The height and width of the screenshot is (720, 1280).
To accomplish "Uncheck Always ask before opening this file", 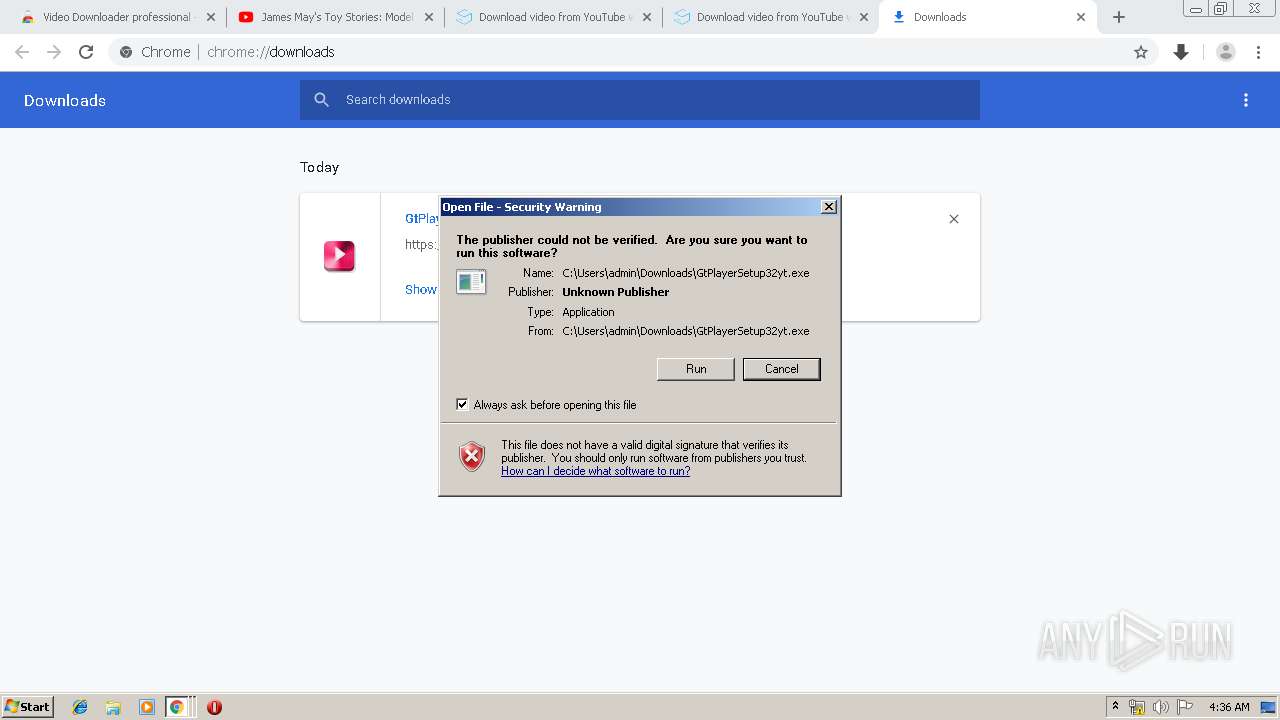I will [462, 405].
